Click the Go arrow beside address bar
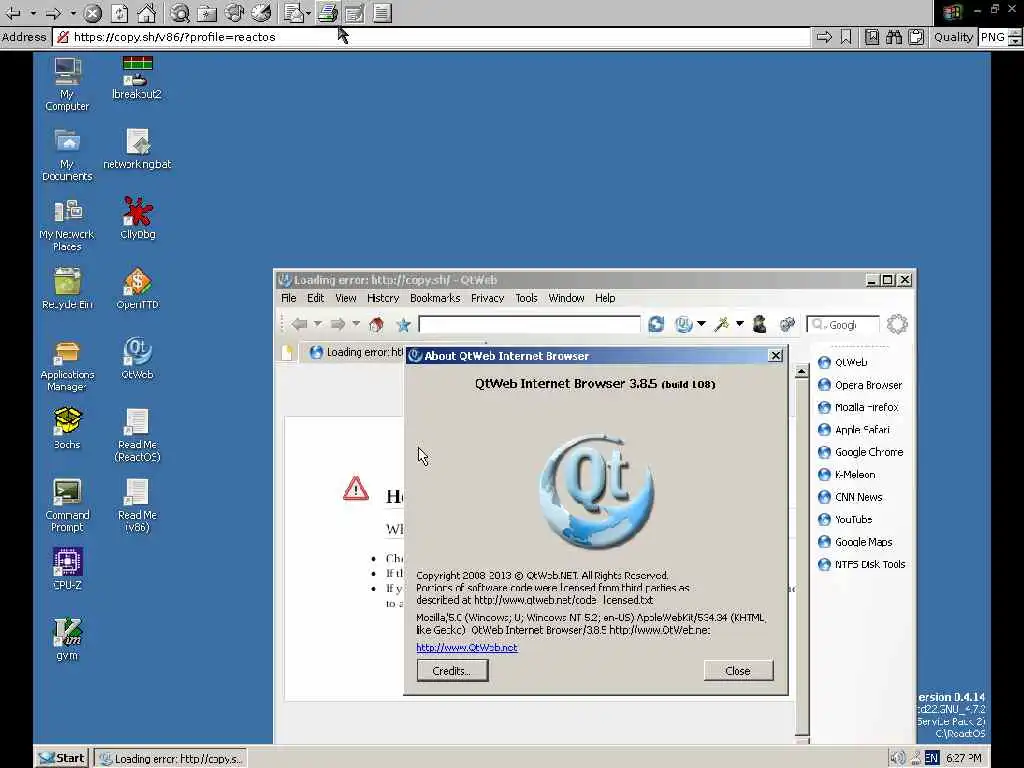 824,37
